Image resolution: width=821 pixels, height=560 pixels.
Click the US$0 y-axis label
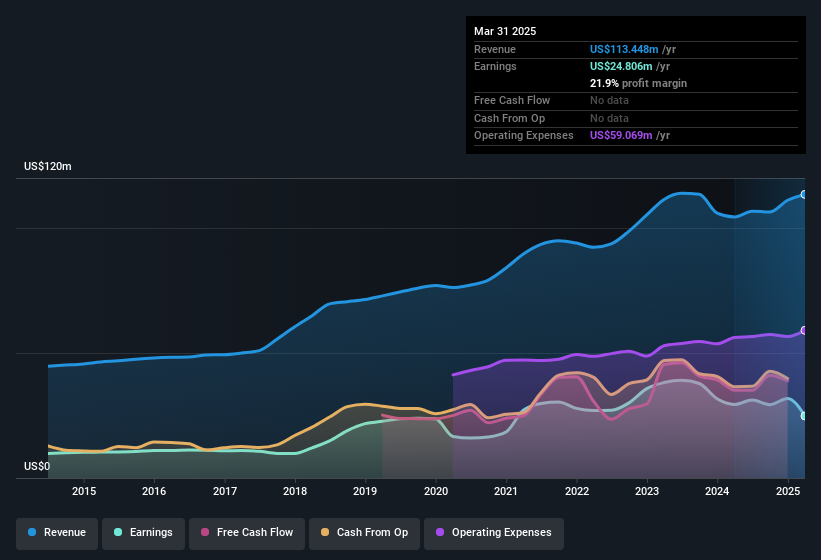point(37,466)
